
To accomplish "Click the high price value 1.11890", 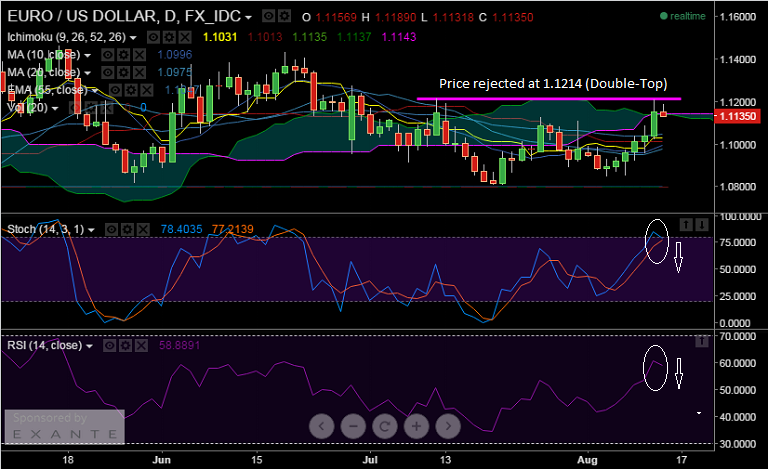I will point(395,18).
